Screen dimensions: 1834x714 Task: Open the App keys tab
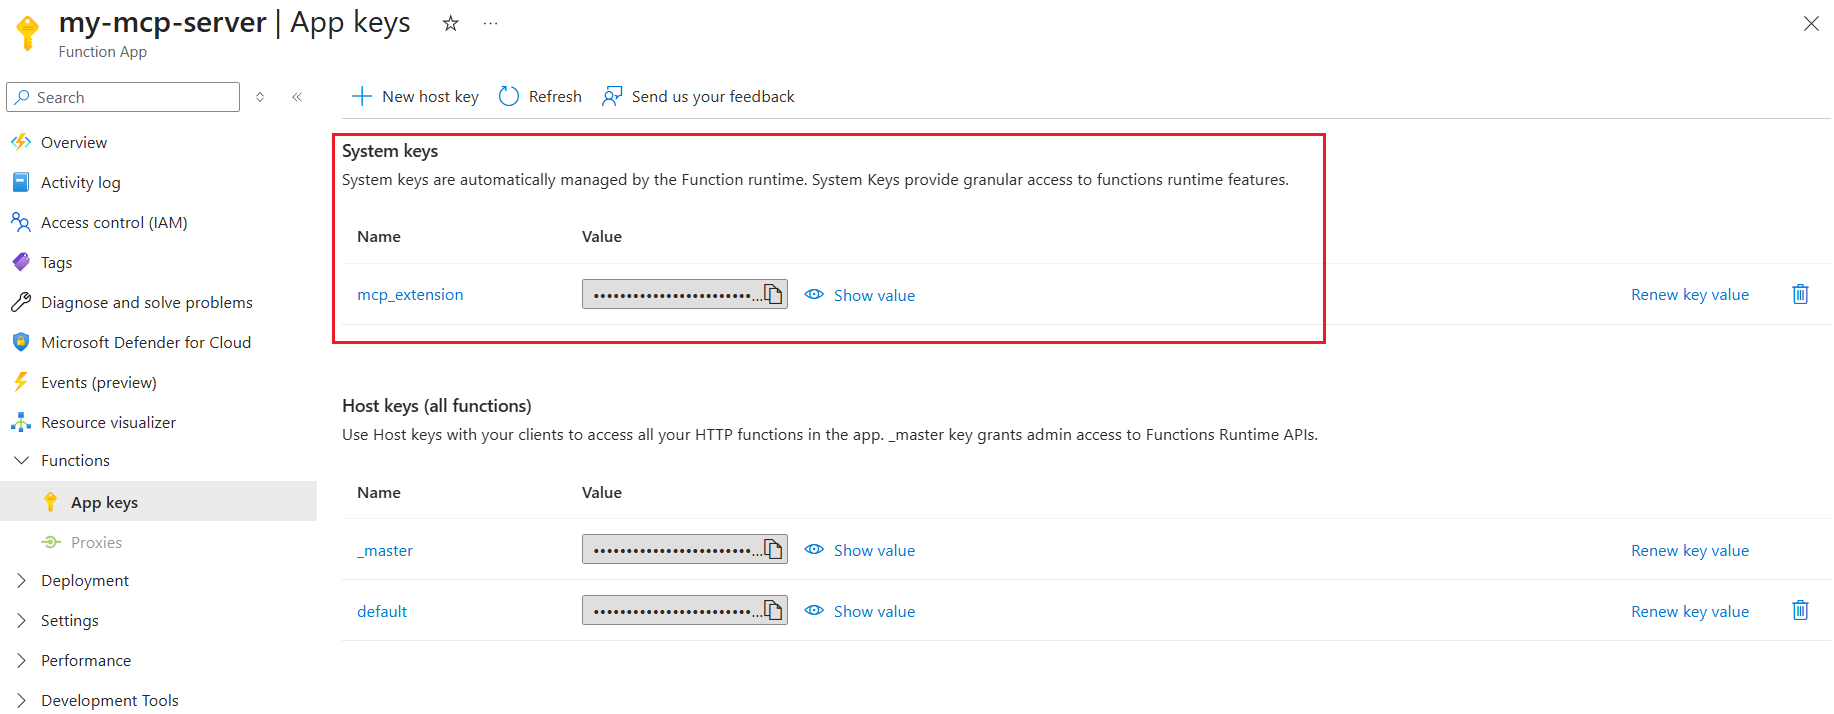point(103,501)
